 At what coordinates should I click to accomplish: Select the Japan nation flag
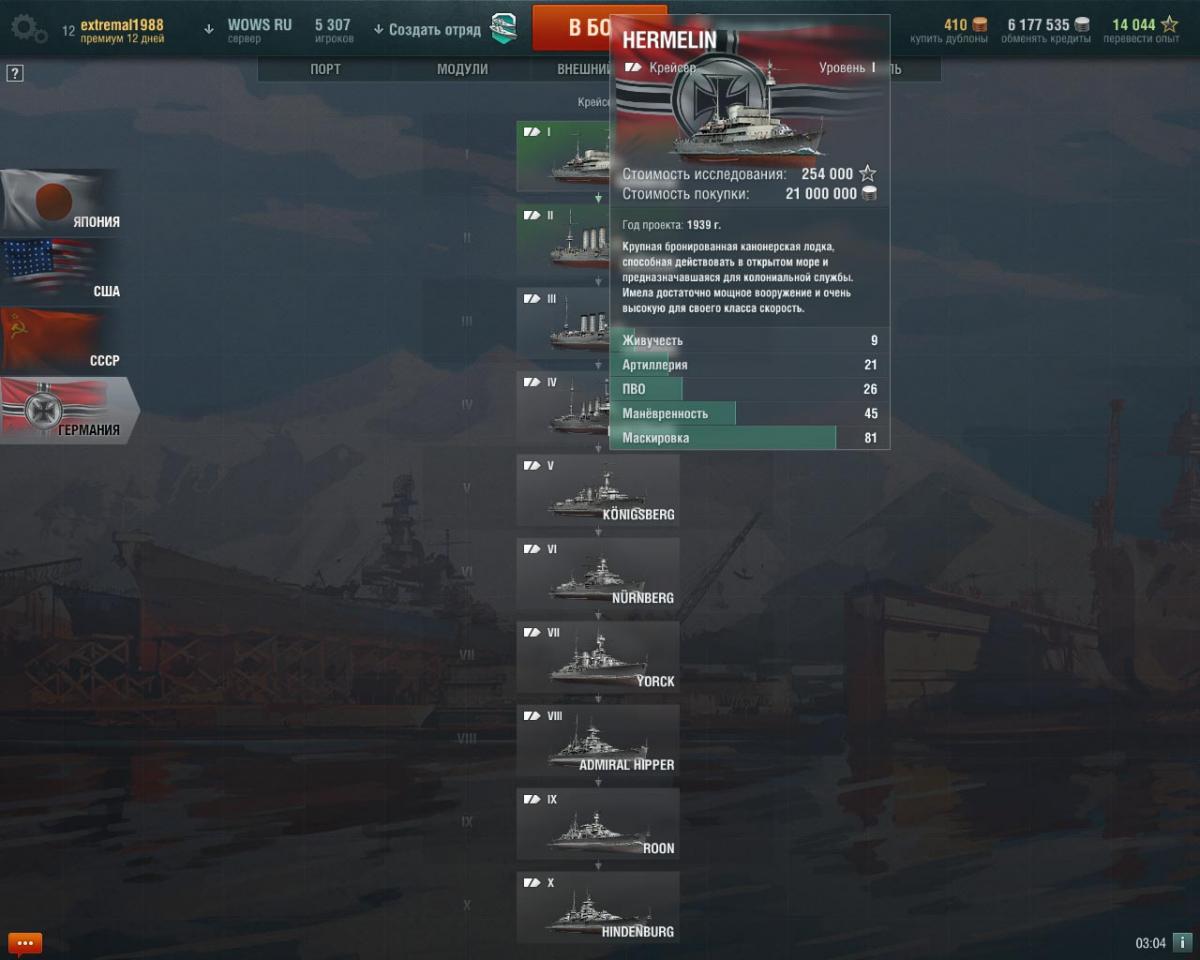[61, 201]
